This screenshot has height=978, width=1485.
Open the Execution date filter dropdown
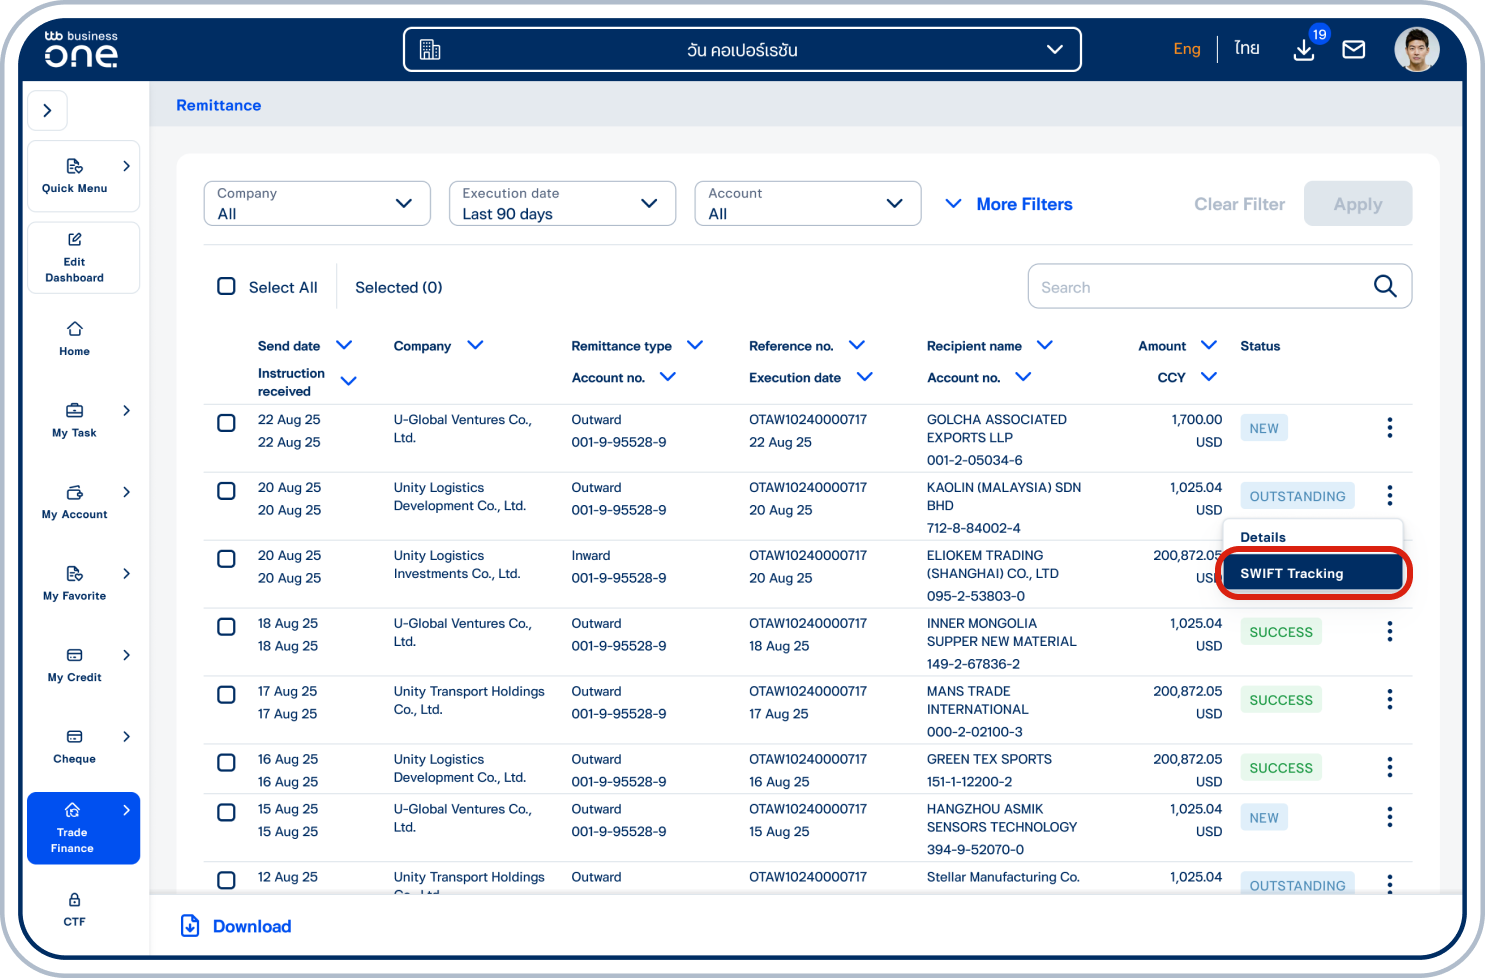(562, 204)
